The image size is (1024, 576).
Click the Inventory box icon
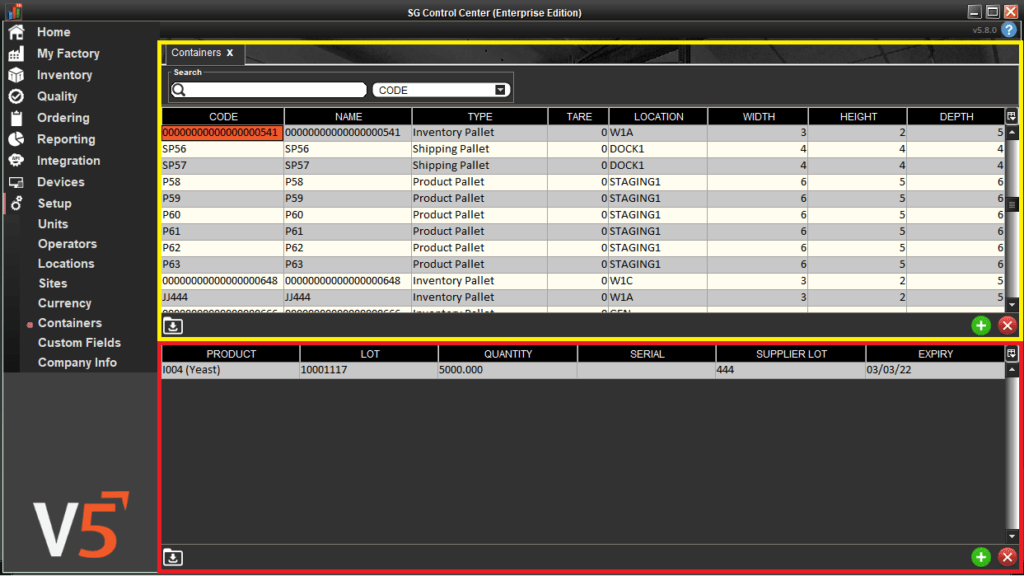pyautogui.click(x=16, y=75)
